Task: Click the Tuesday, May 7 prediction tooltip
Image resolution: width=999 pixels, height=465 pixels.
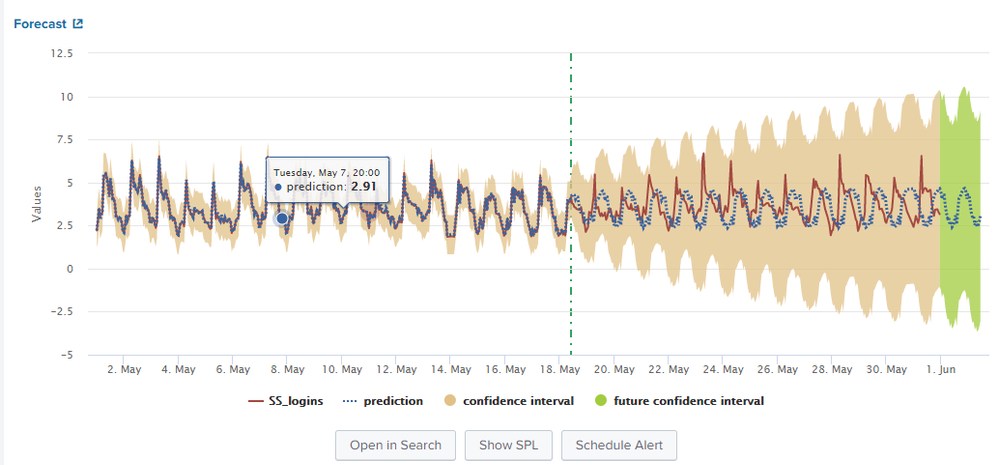Action: 327,179
